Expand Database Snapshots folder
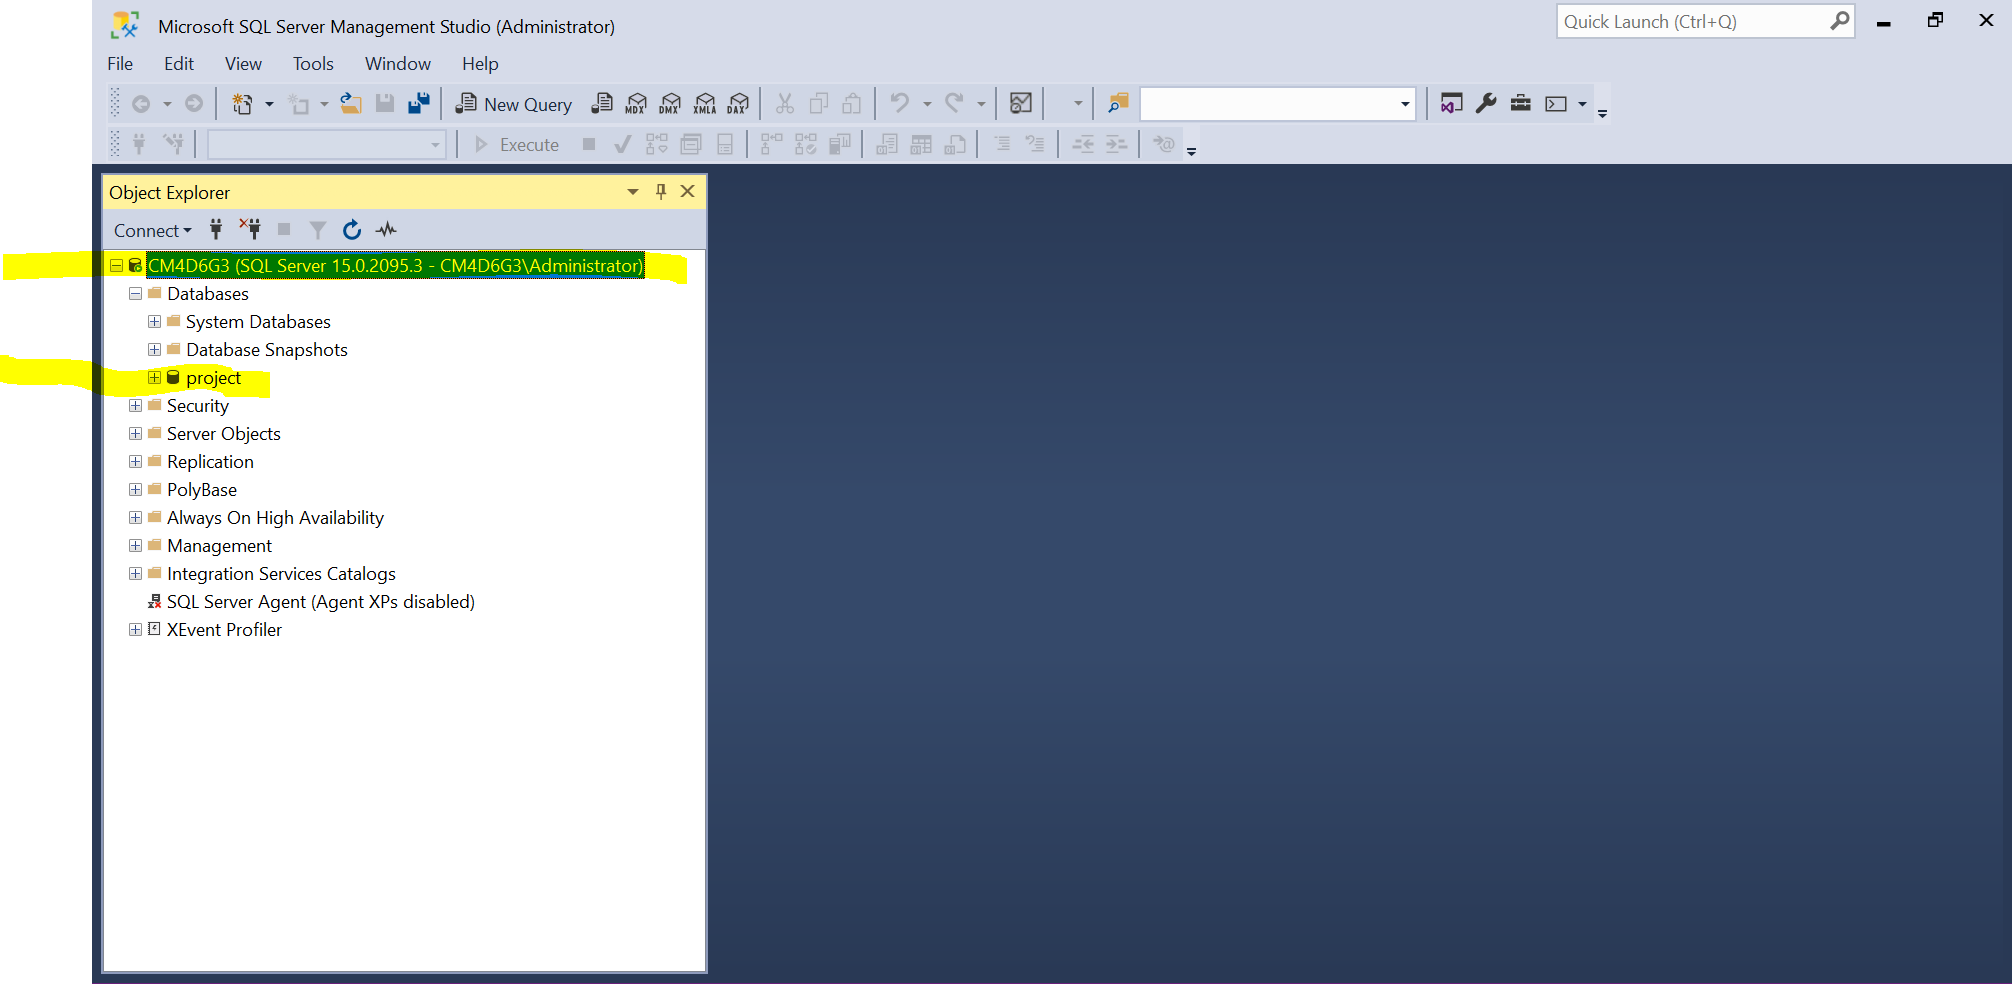Image resolution: width=2012 pixels, height=984 pixels. point(154,350)
